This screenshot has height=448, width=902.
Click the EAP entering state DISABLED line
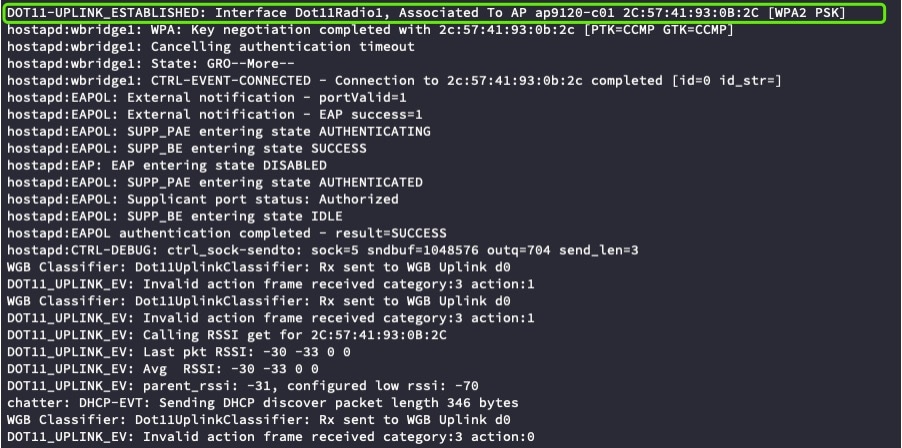[x=167, y=165]
